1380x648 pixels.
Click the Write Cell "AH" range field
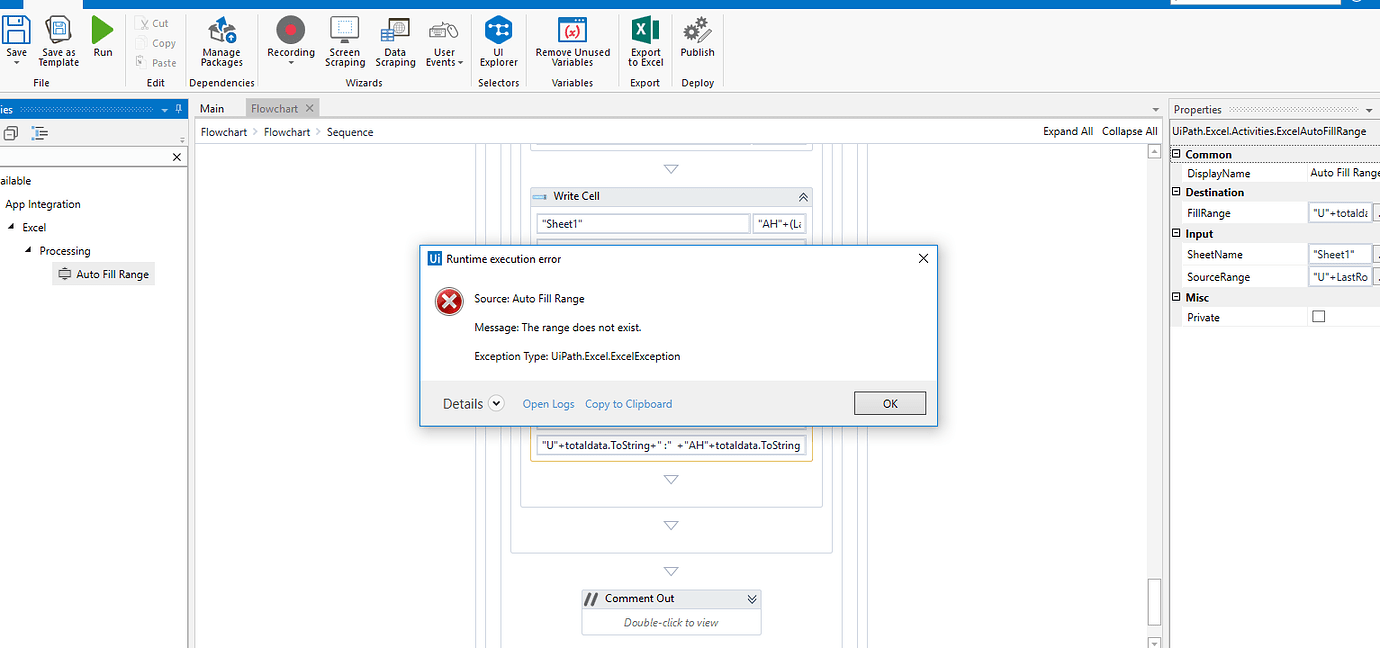tap(779, 224)
